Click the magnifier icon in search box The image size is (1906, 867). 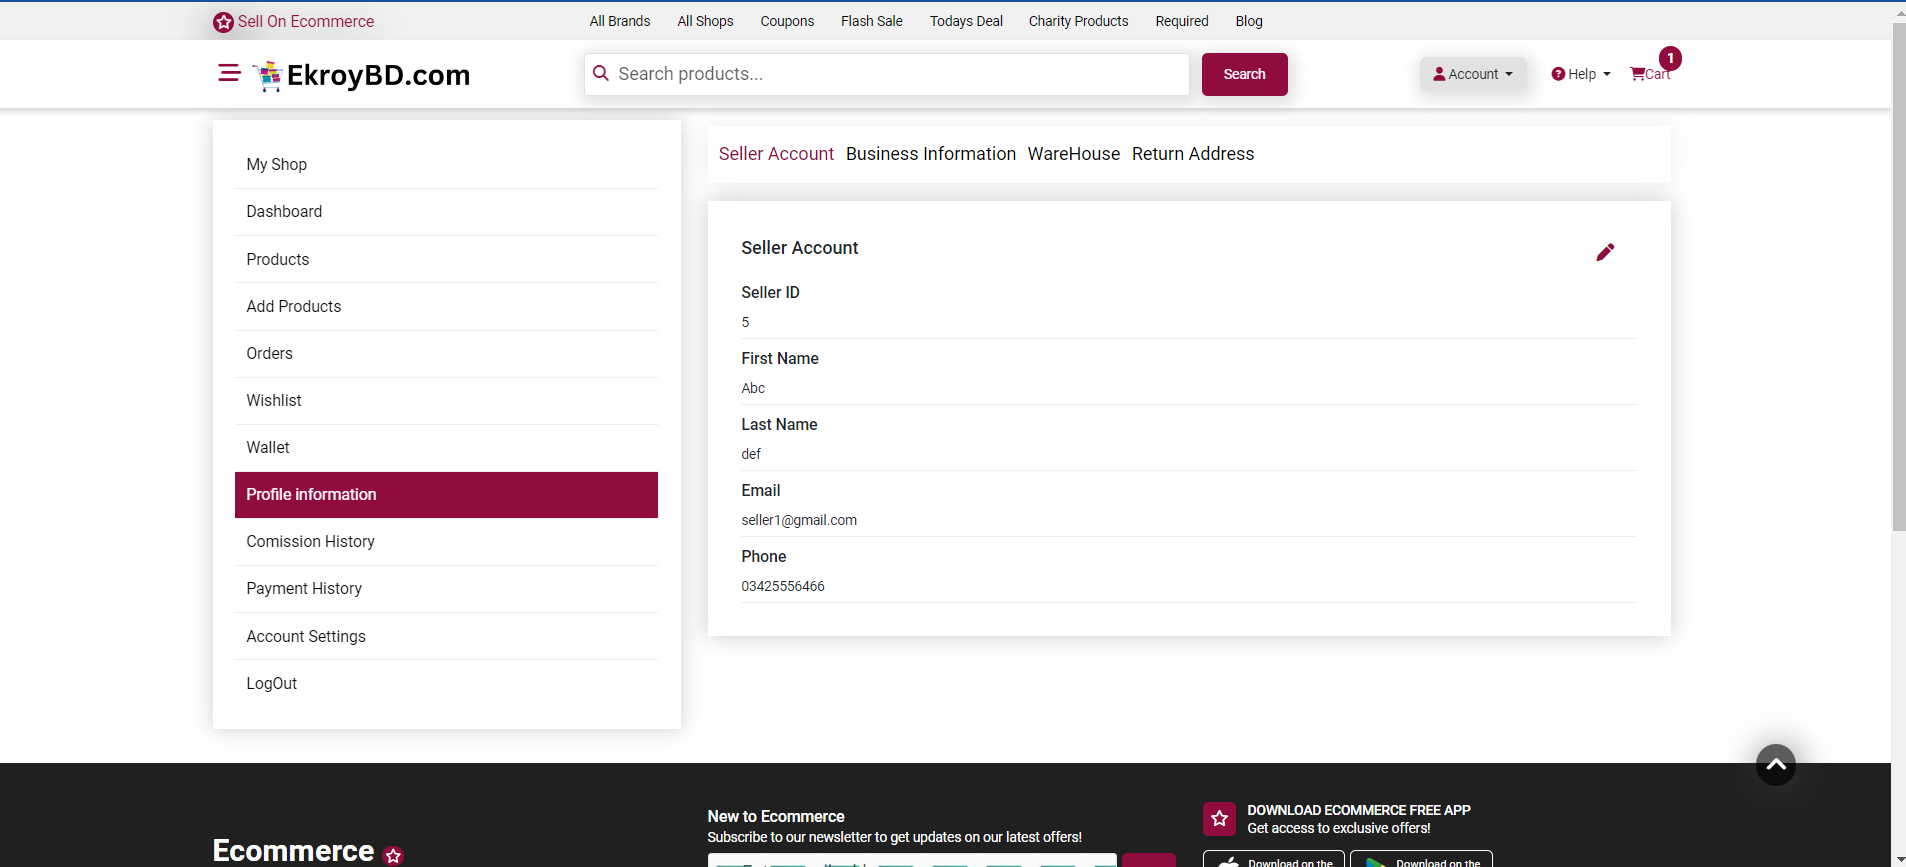(x=601, y=74)
